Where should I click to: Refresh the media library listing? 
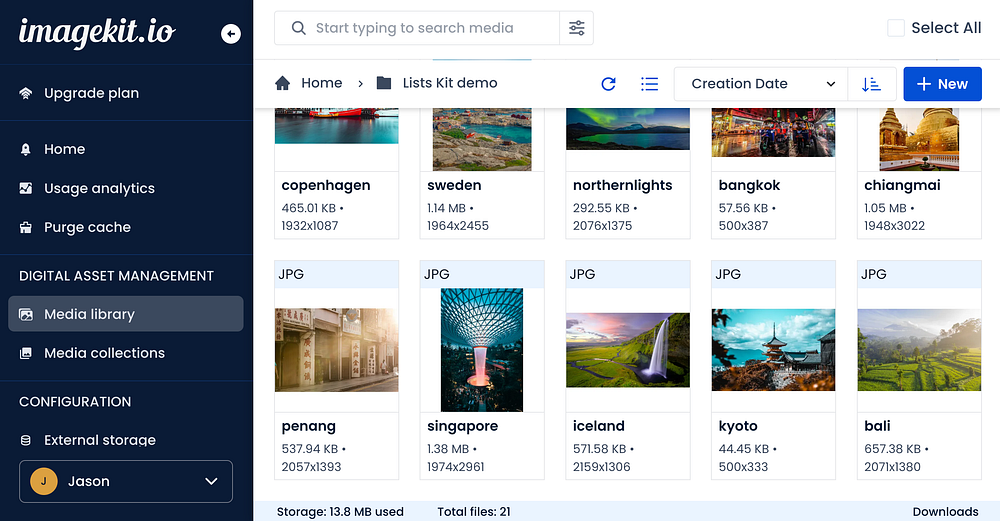[x=608, y=84]
